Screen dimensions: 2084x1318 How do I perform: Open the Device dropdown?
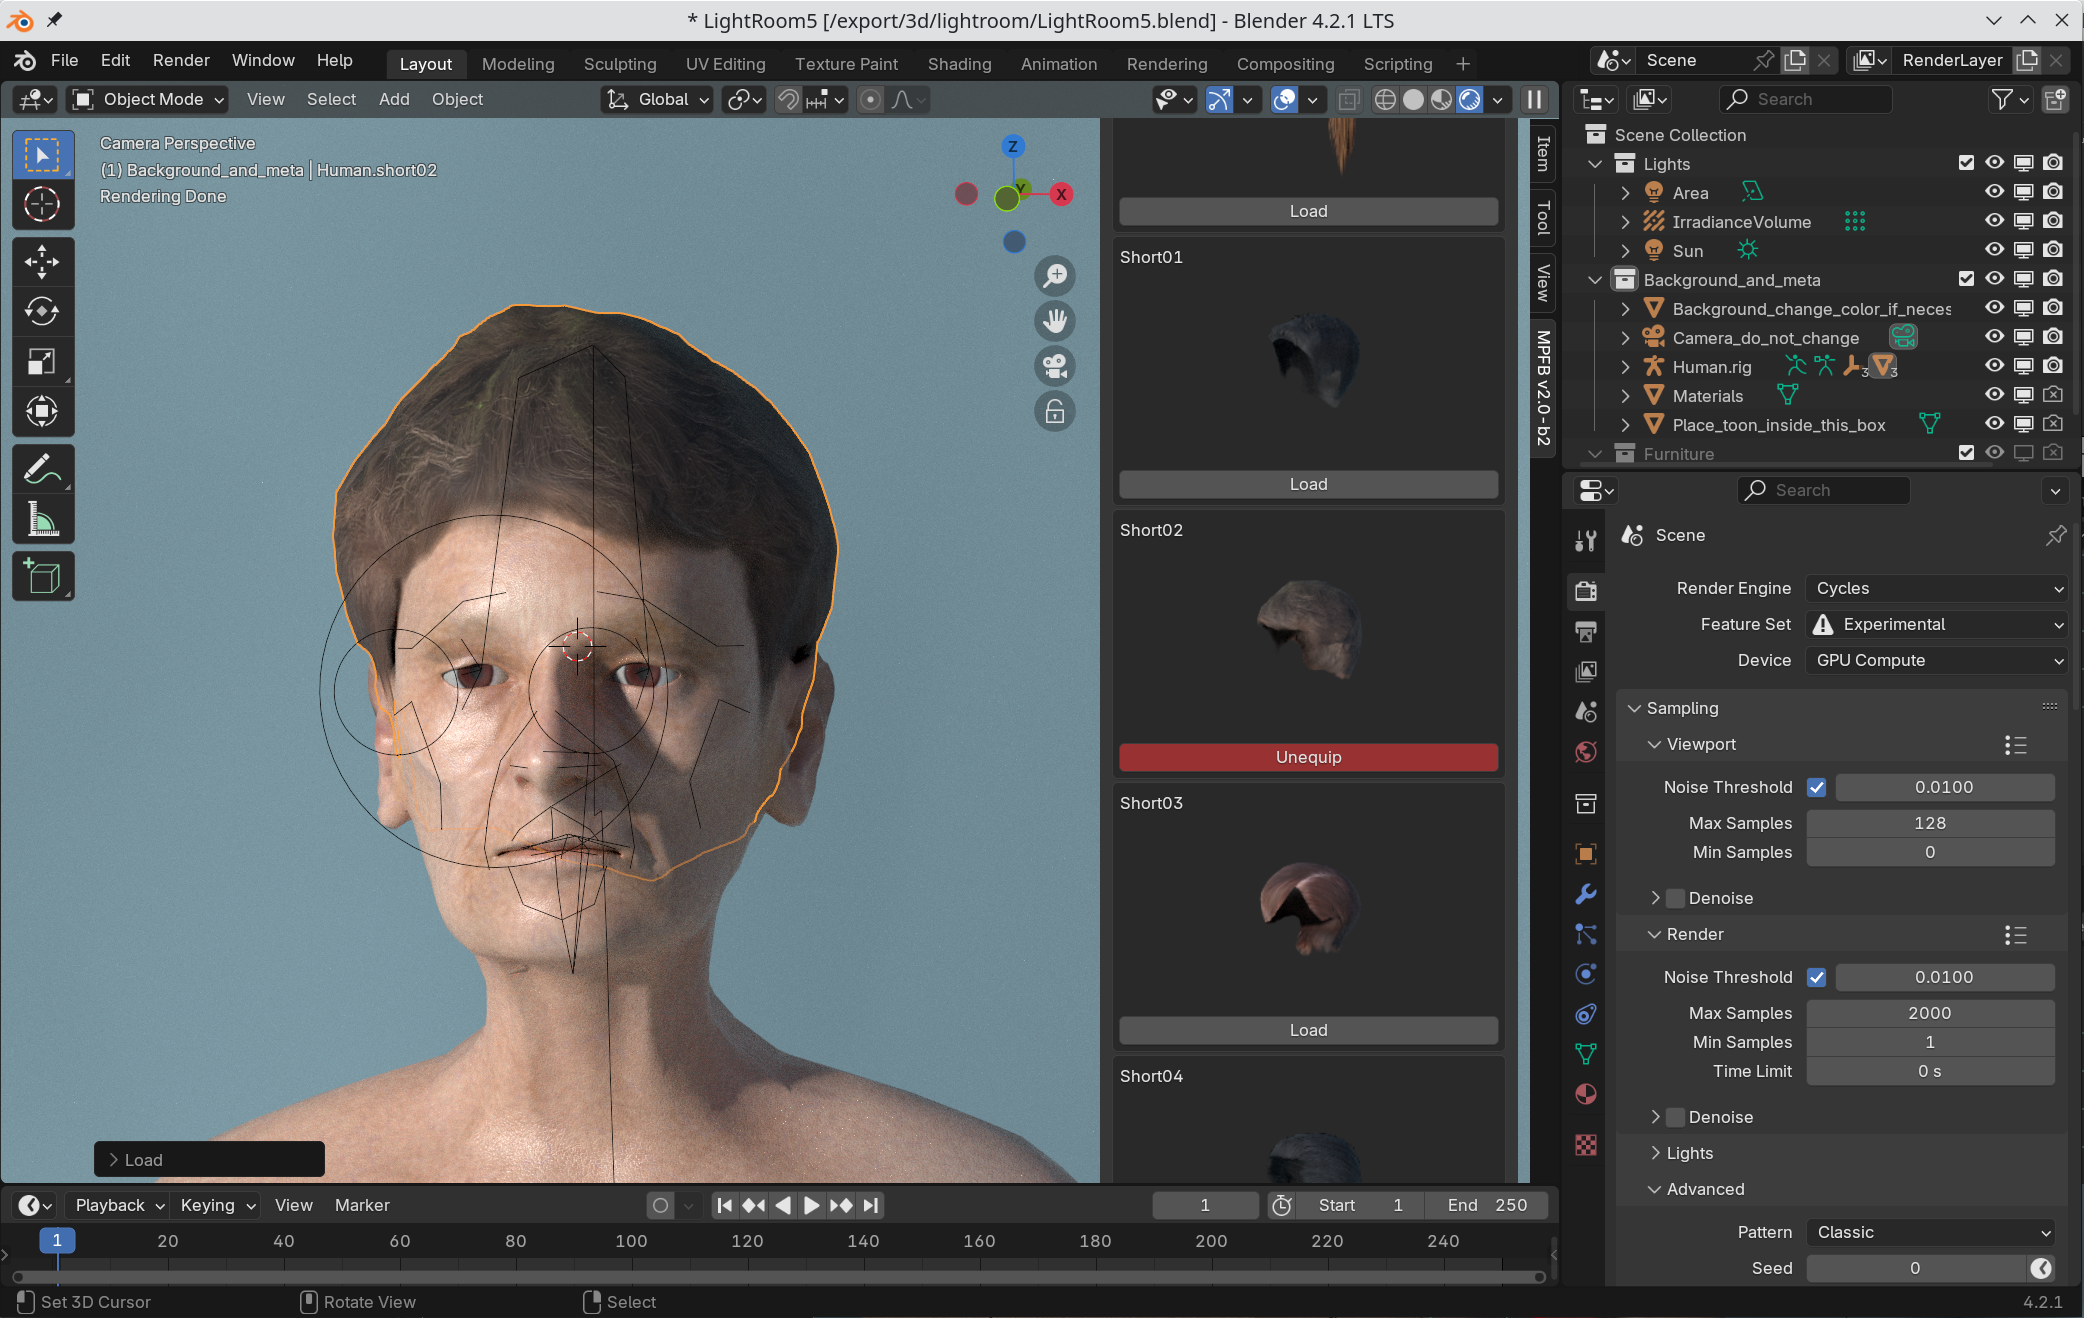tap(1936, 660)
